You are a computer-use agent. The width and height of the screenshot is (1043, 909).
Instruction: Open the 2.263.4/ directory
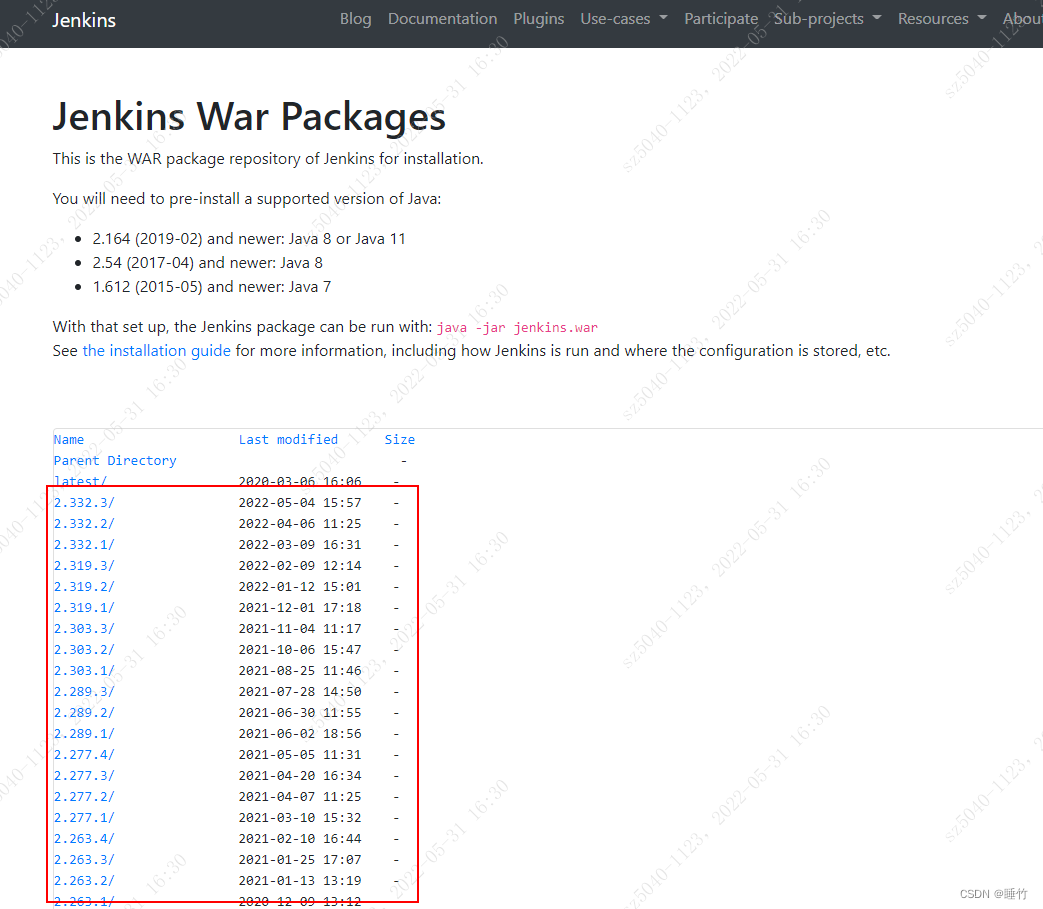[x=84, y=839]
